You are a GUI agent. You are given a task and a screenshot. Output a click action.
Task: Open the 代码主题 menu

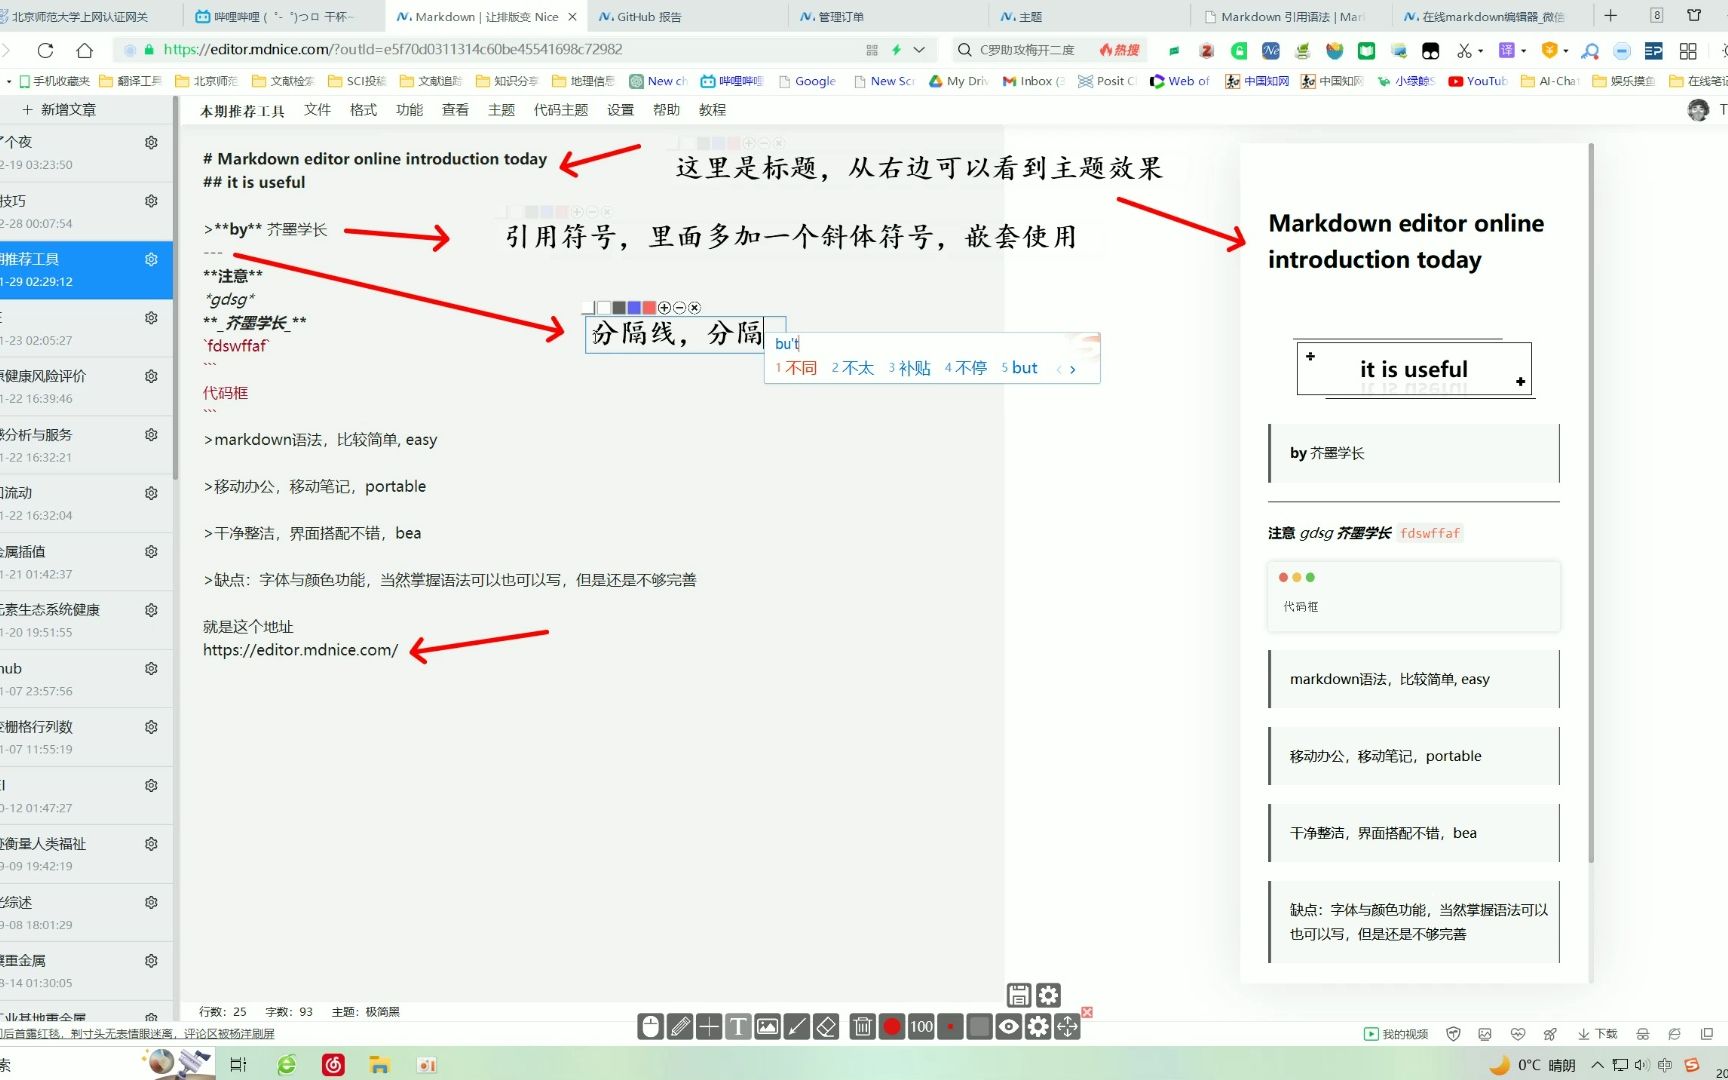click(x=561, y=110)
